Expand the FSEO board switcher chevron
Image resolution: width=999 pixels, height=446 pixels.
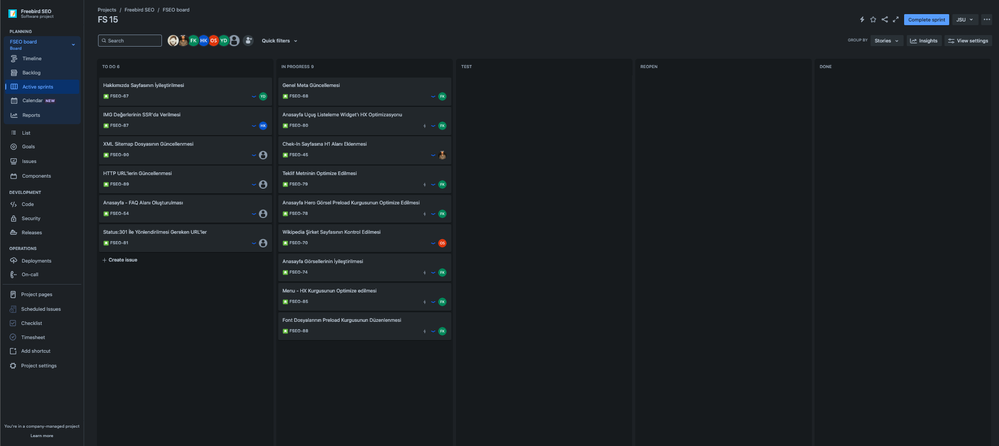(x=73, y=45)
